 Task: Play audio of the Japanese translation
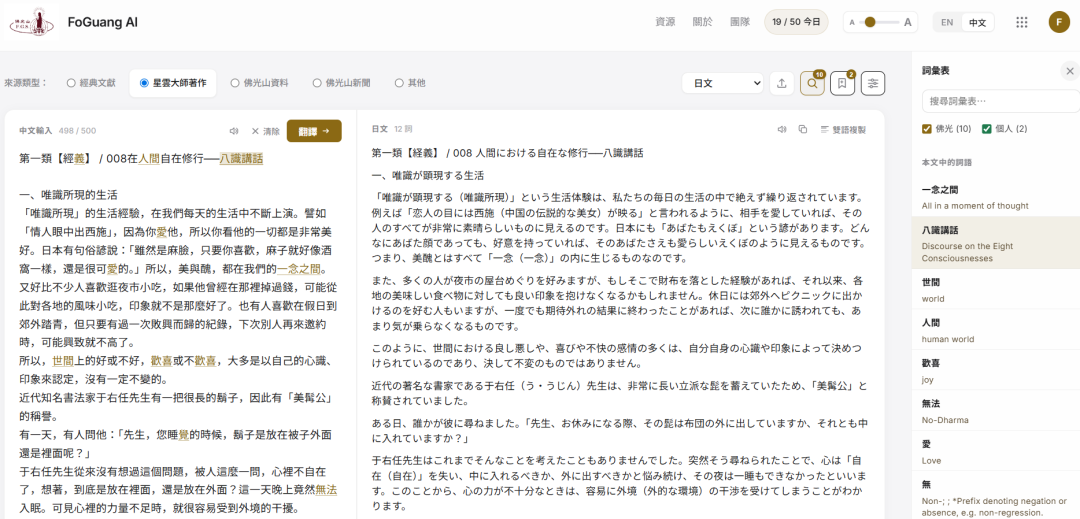782,129
